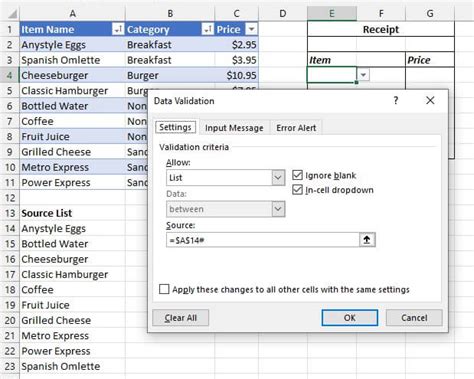Click Breakfast category in row 2
Viewport: 474px width, 379px height.
(x=170, y=45)
